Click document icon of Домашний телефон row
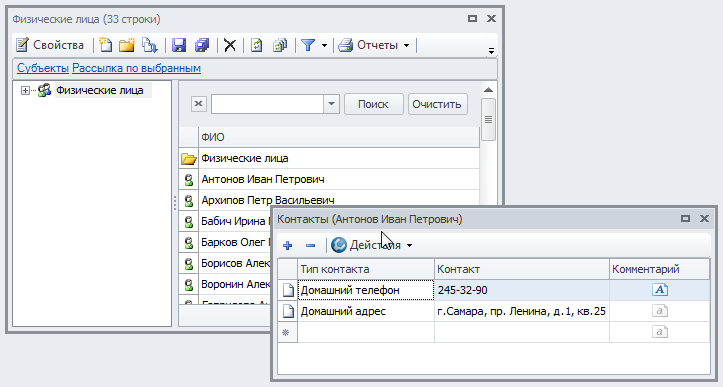 coord(288,290)
